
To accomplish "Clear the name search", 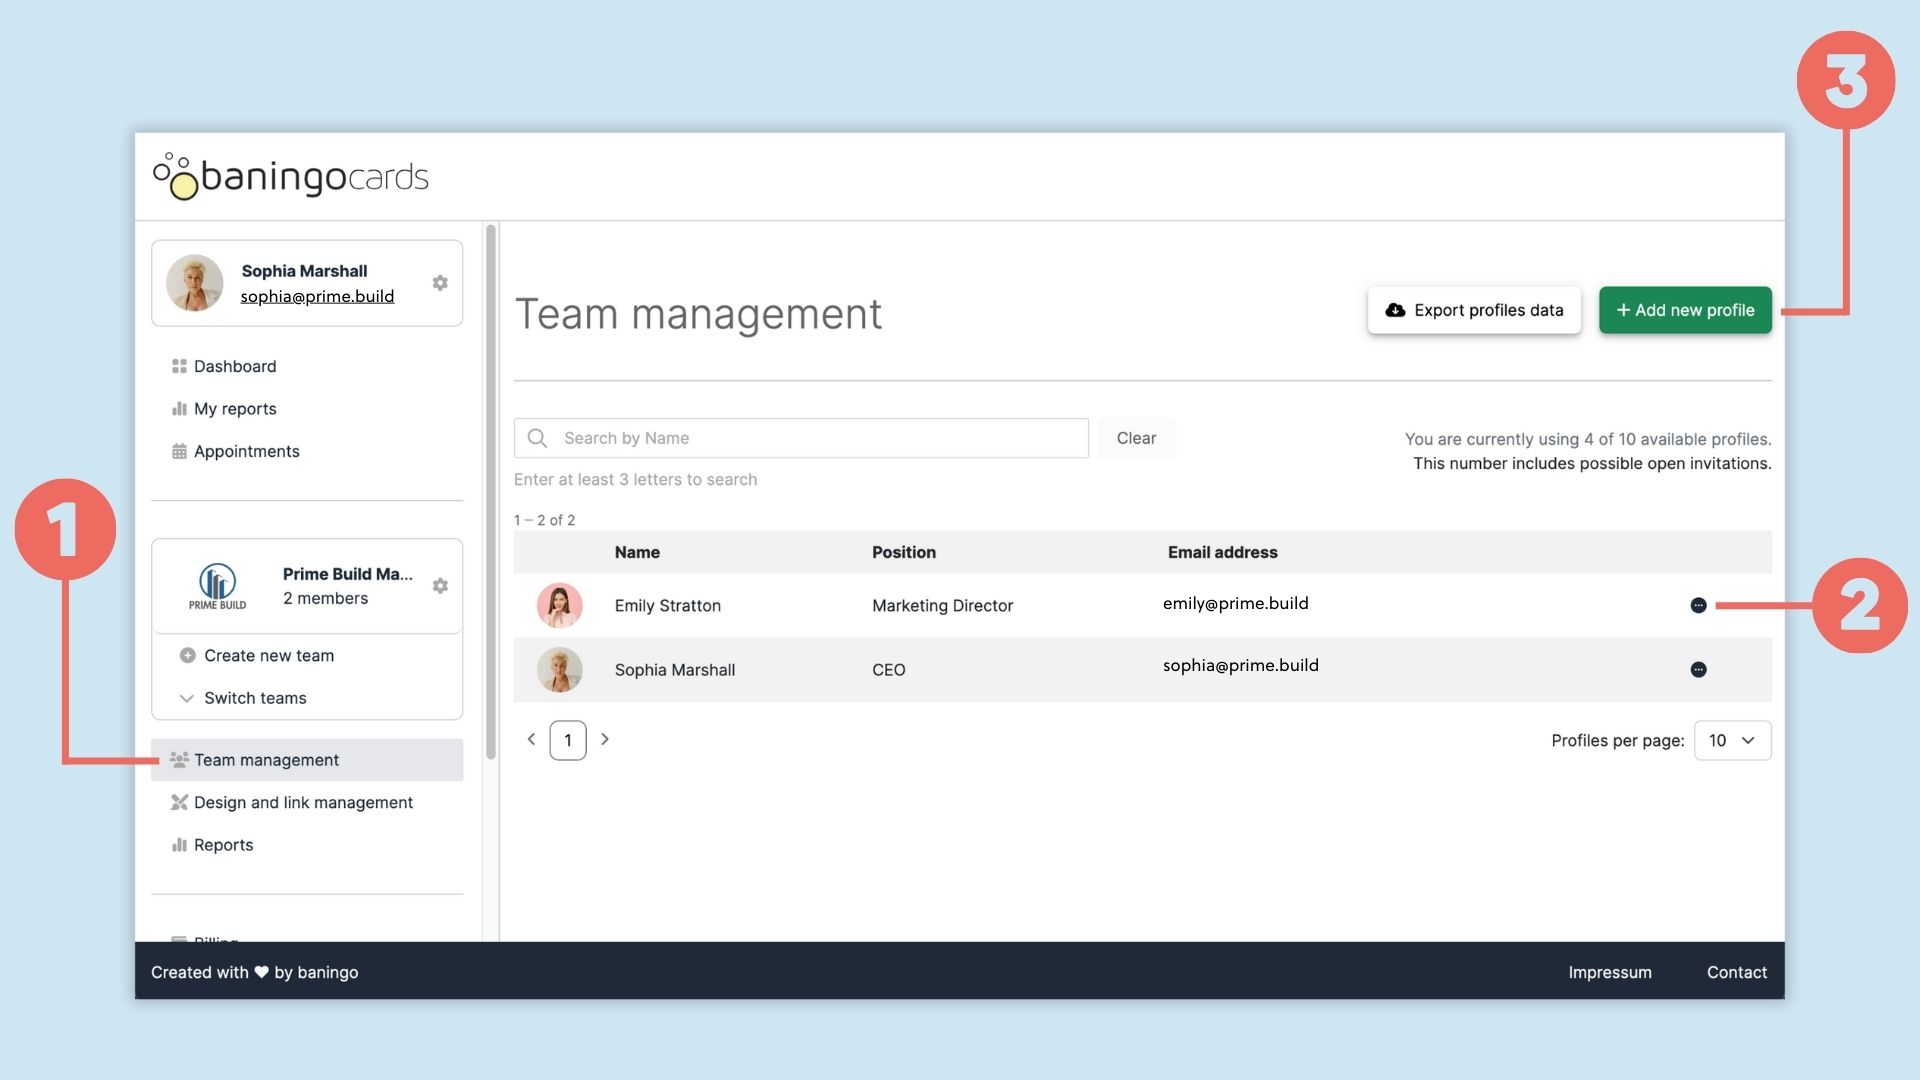I will pyautogui.click(x=1136, y=438).
